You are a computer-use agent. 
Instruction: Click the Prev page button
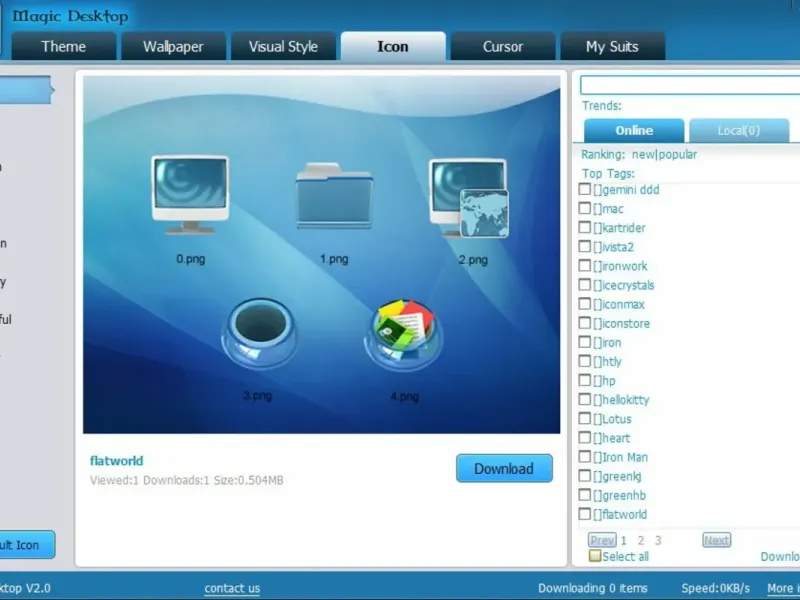click(602, 540)
